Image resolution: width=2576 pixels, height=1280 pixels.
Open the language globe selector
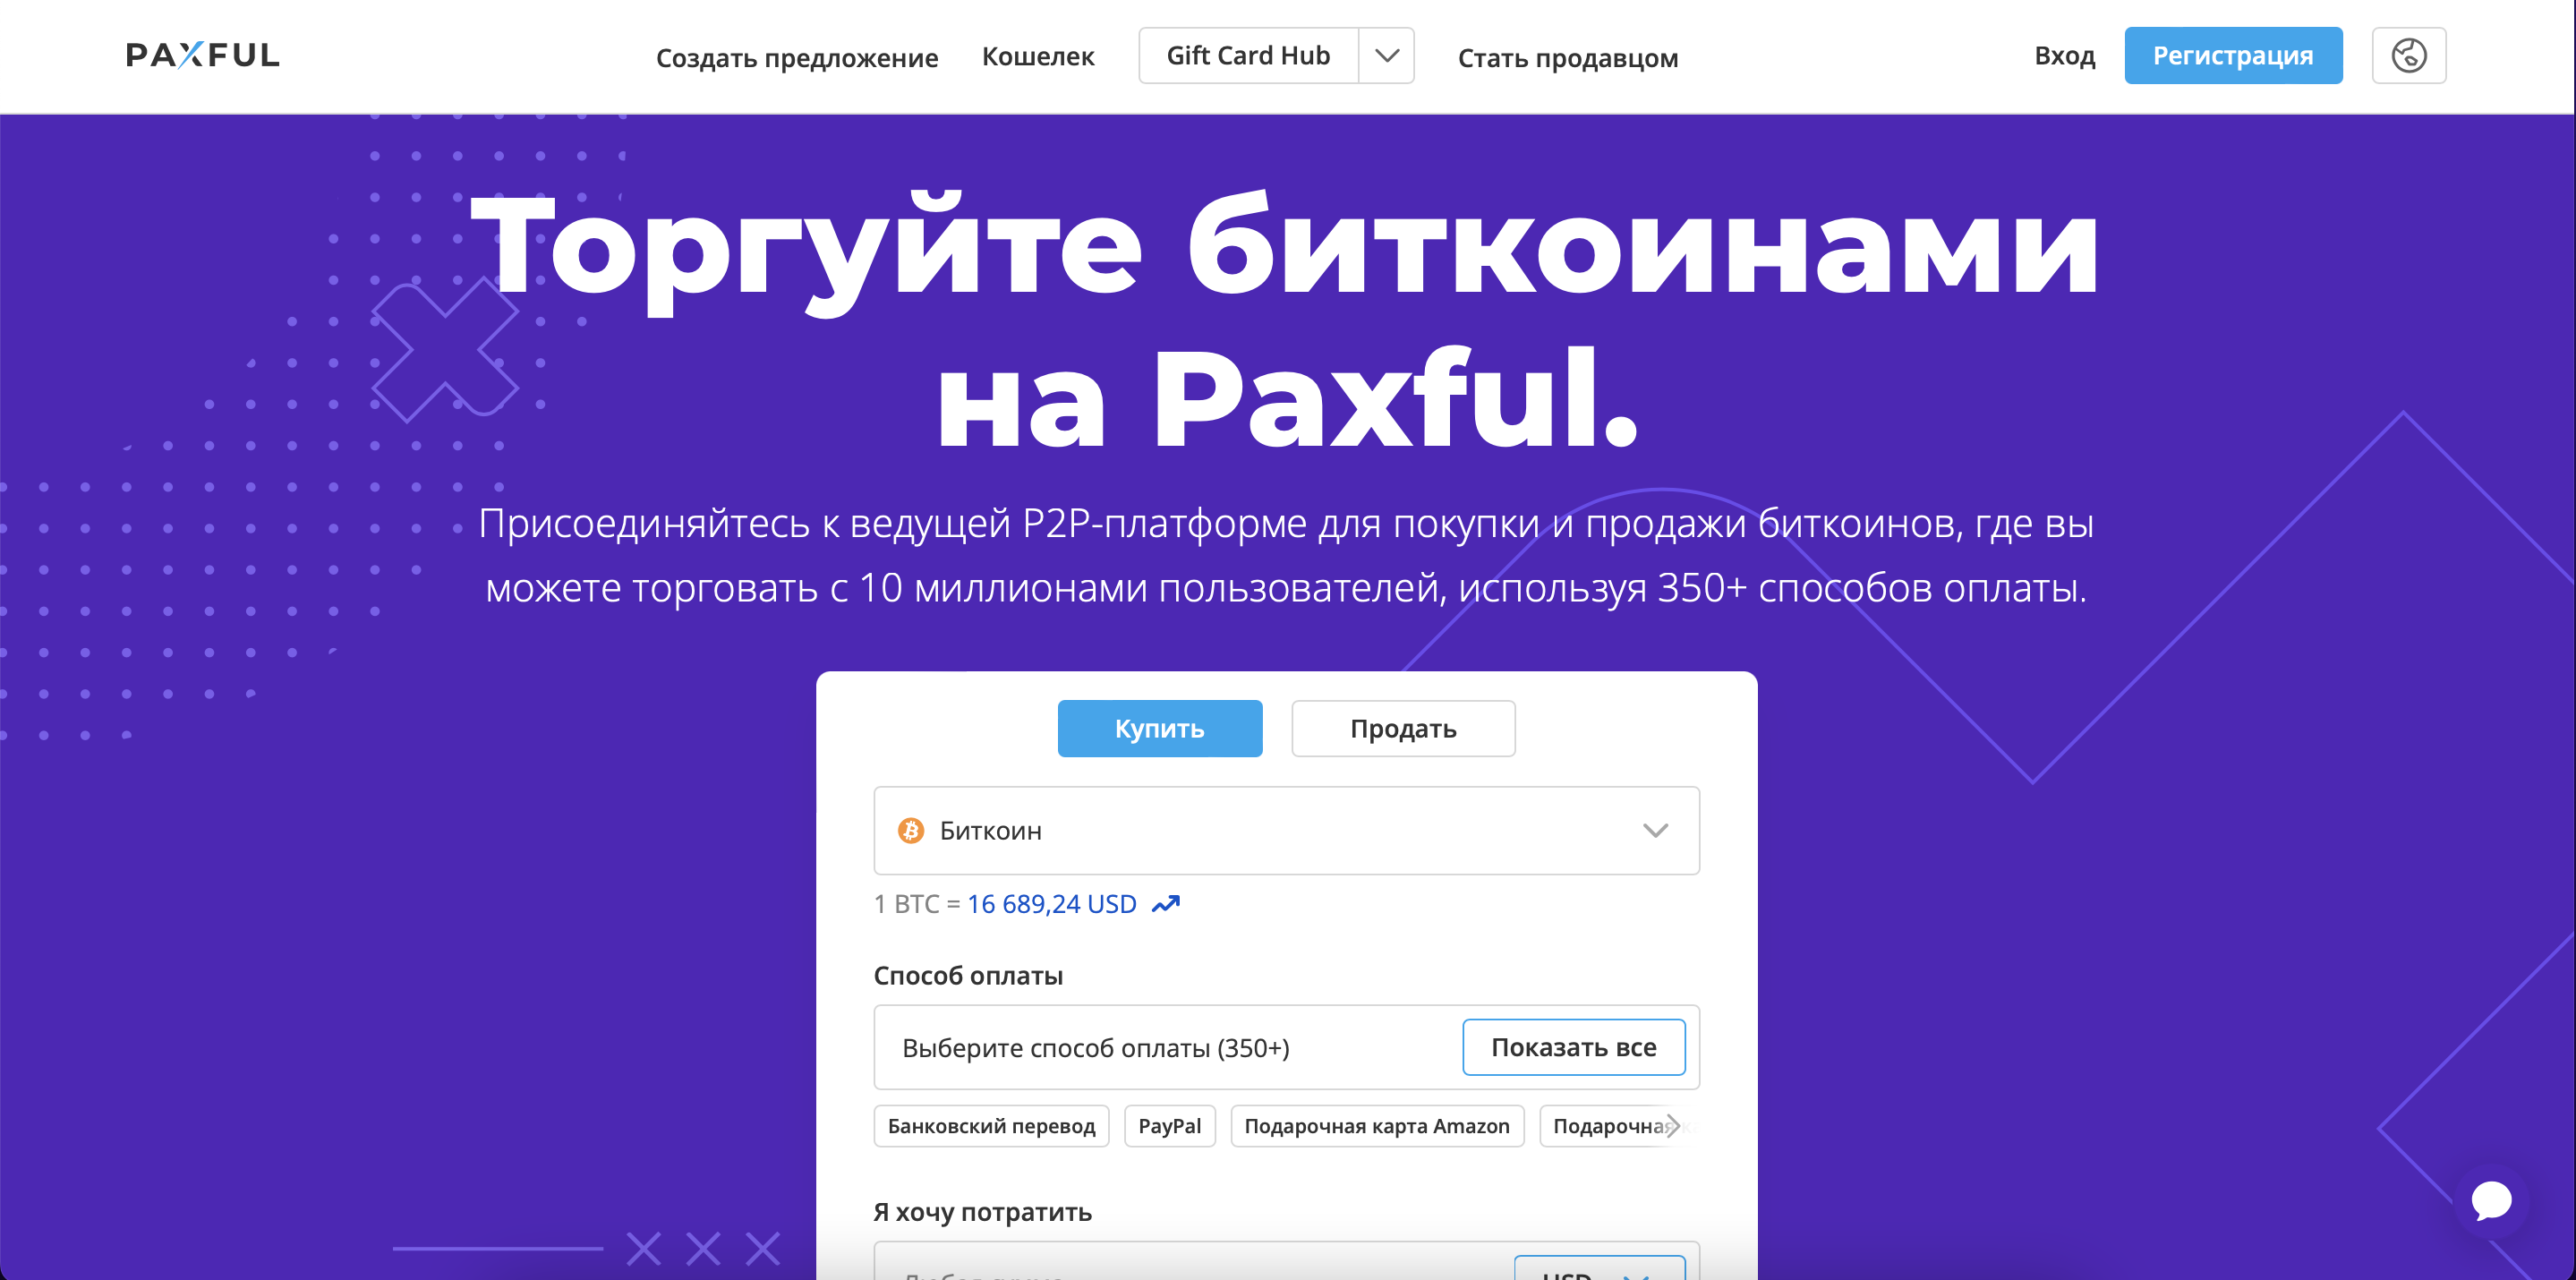coord(2408,55)
